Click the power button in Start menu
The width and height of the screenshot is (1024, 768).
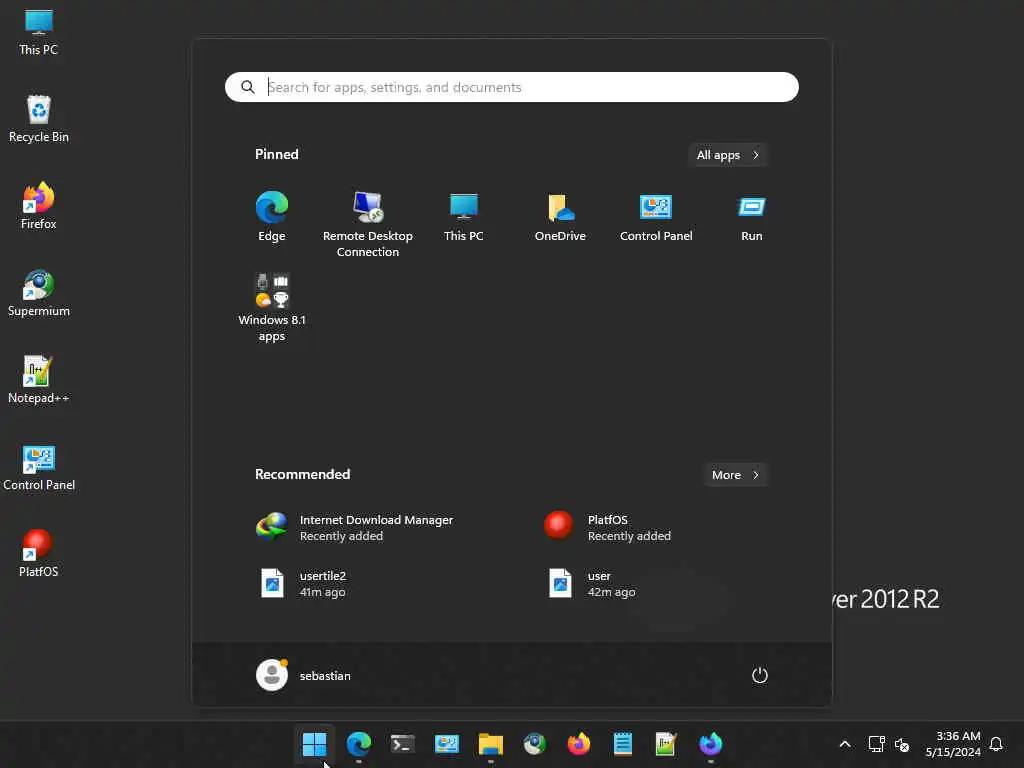(x=760, y=675)
